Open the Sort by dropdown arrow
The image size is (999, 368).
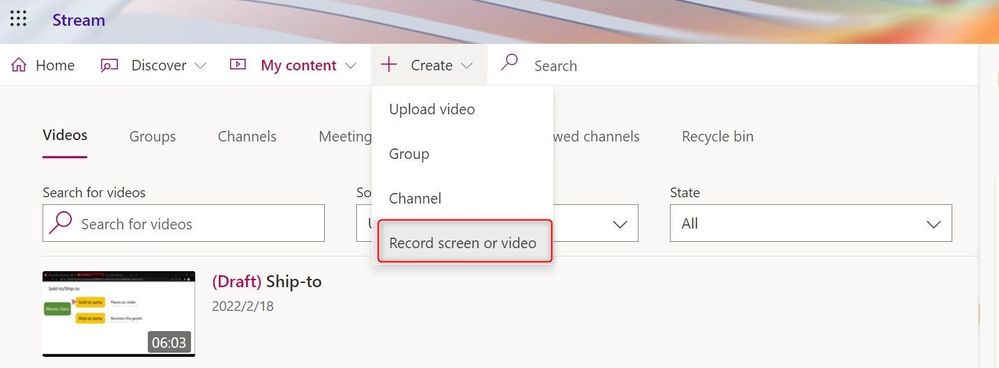[x=619, y=224]
